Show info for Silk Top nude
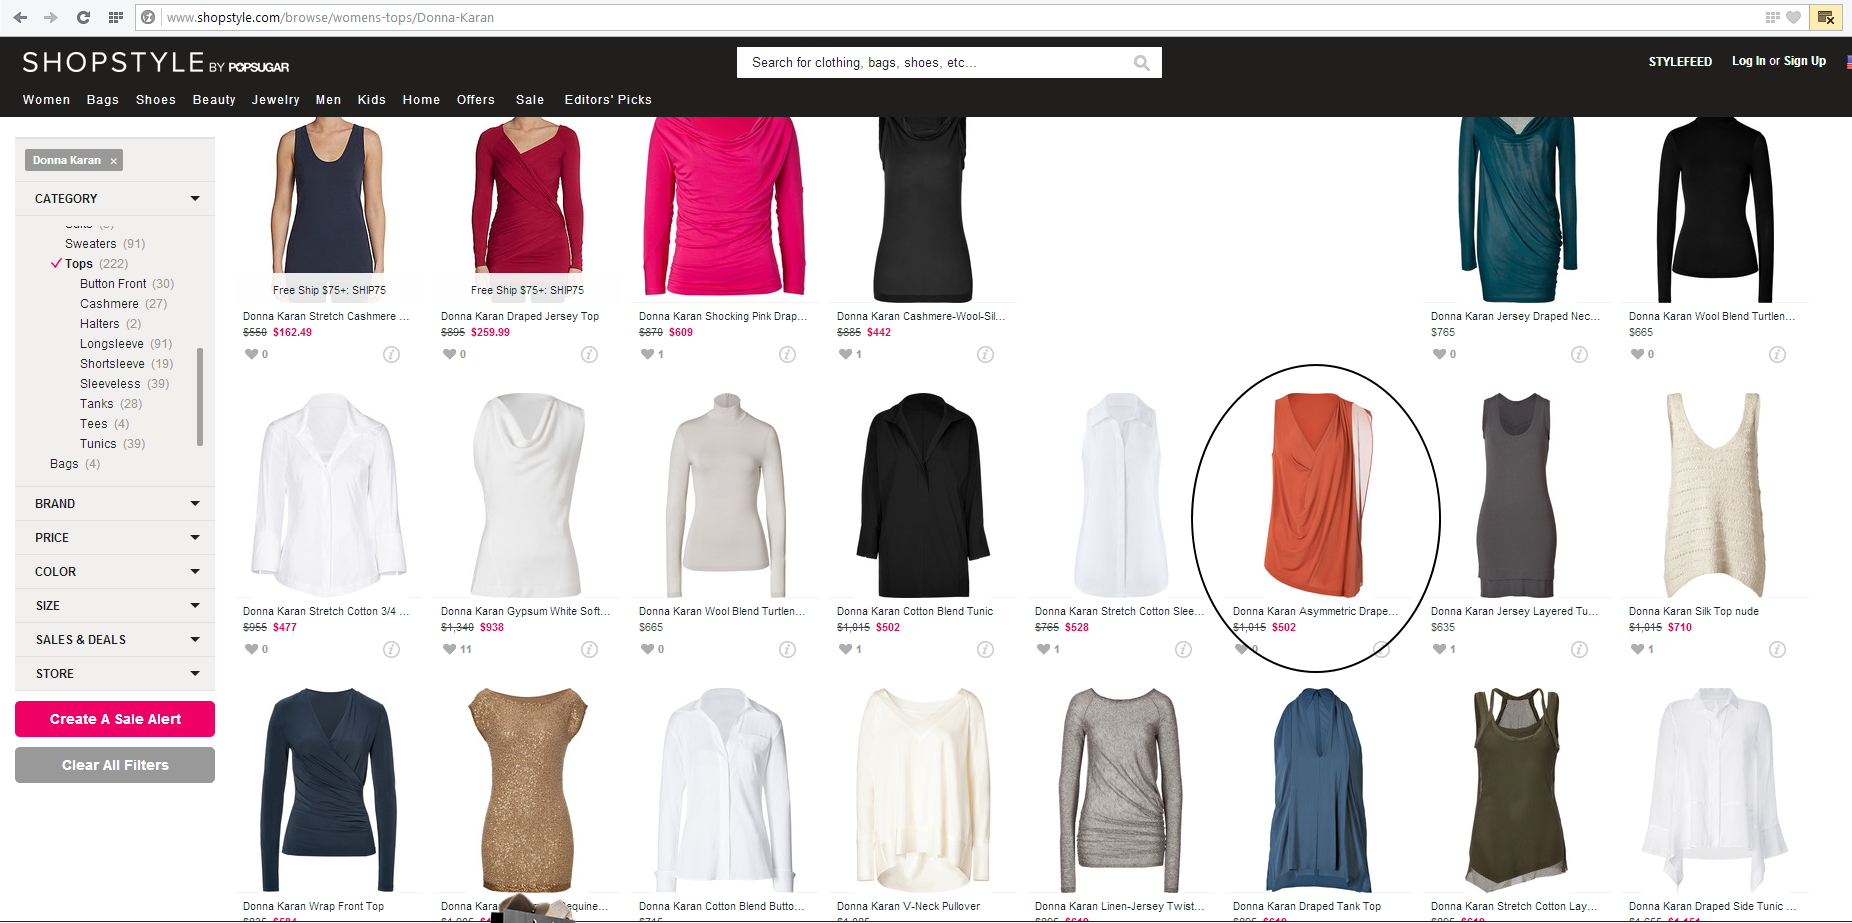Image resolution: width=1852 pixels, height=923 pixels. pos(1777,649)
